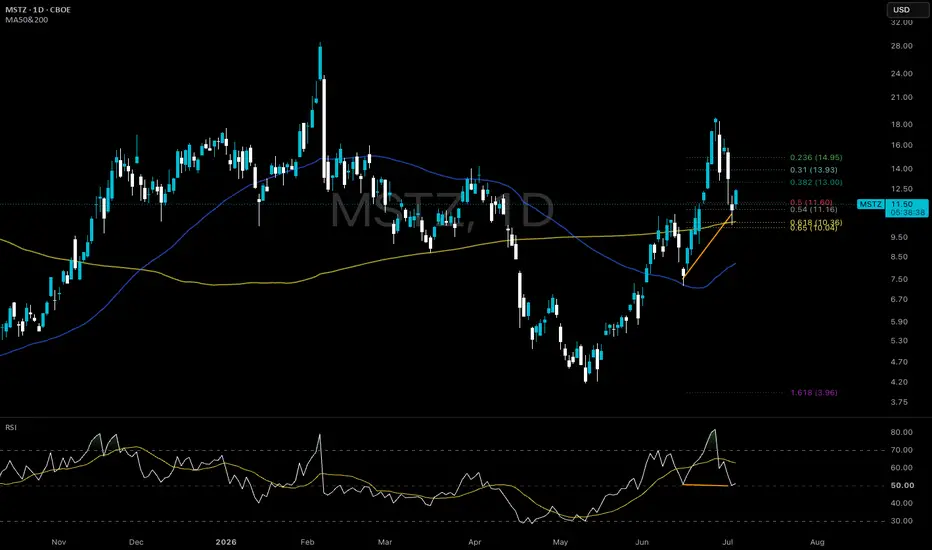Click the MSTZ · 1D · CBOE symbol title
The image size is (932, 550).
[38, 10]
